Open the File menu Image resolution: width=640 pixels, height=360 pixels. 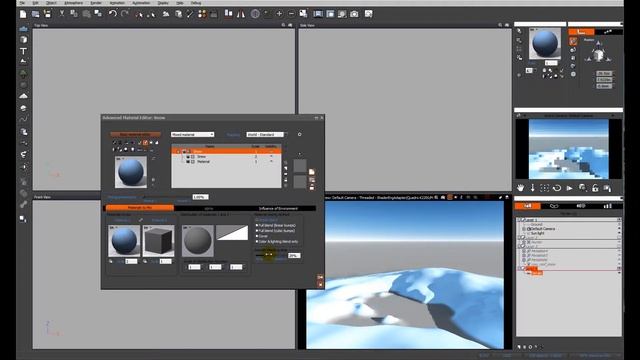tap(22, 3)
